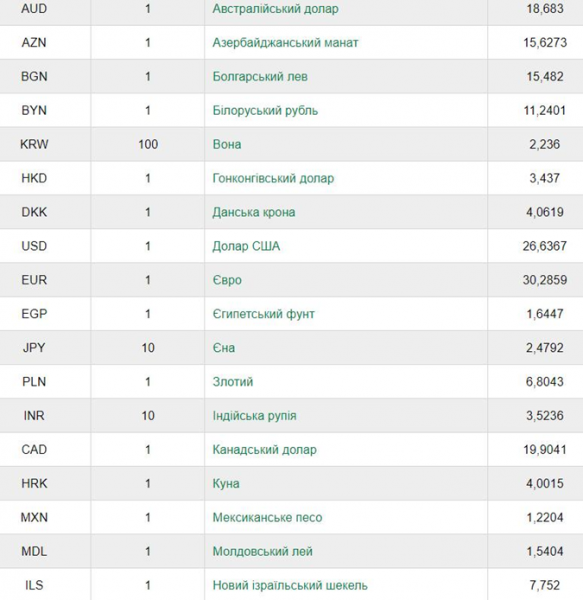Open the Куна currency link
The image size is (583, 600).
pyautogui.click(x=226, y=484)
